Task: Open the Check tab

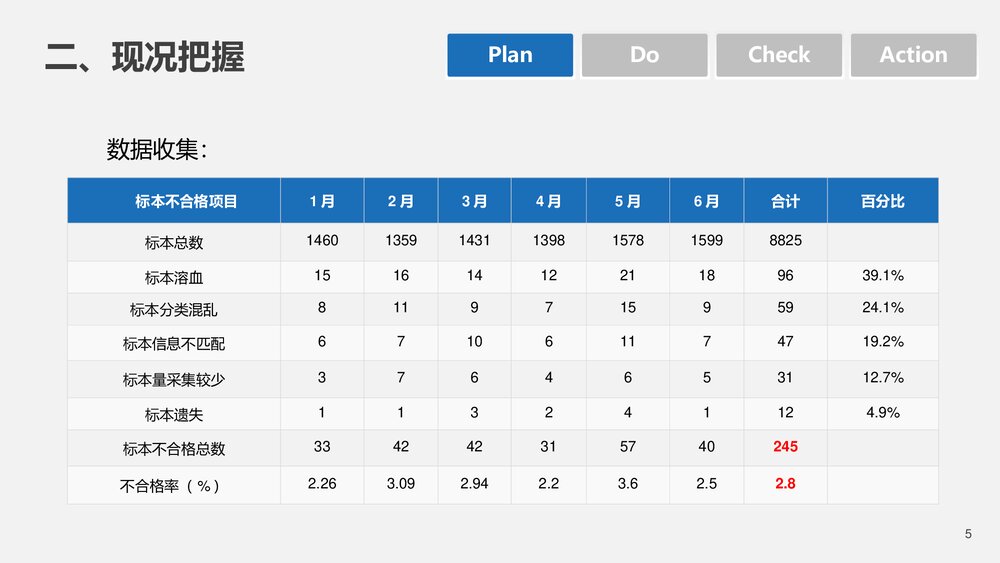Action: 779,55
